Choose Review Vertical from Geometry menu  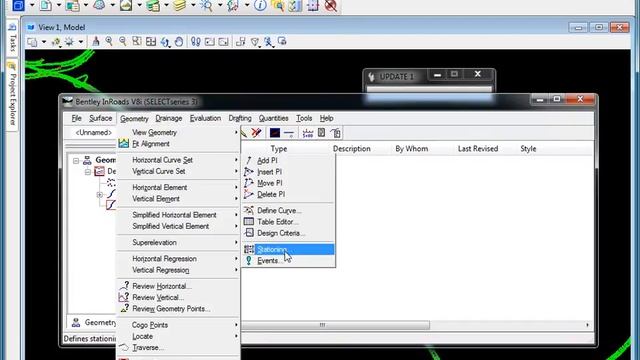click(x=178, y=298)
